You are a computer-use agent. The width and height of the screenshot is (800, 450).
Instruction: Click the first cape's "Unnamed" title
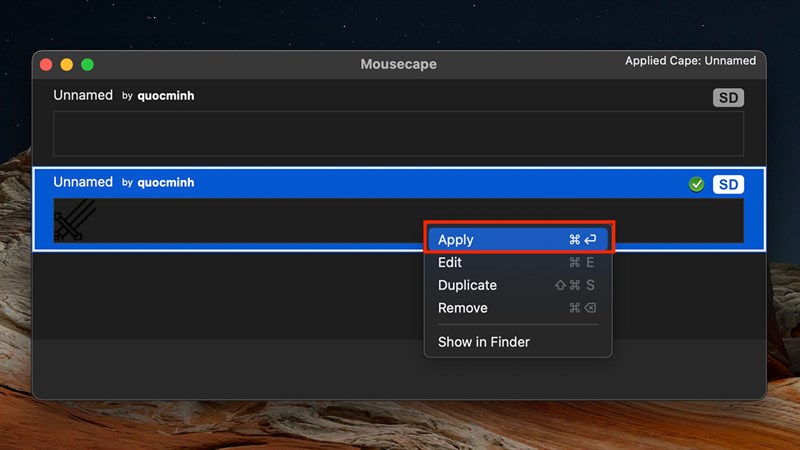pos(83,95)
